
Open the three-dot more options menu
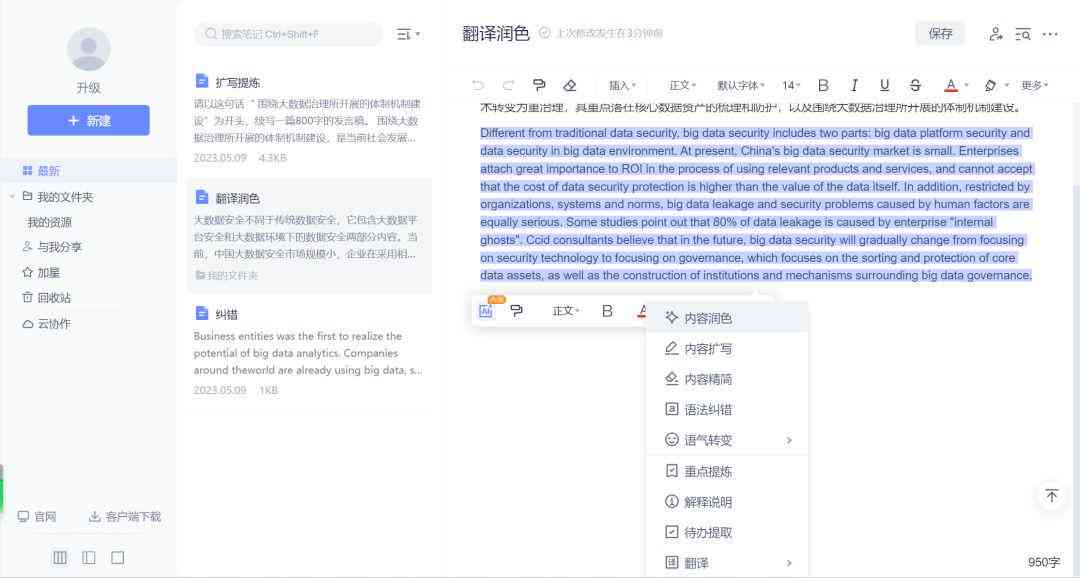tap(1050, 34)
